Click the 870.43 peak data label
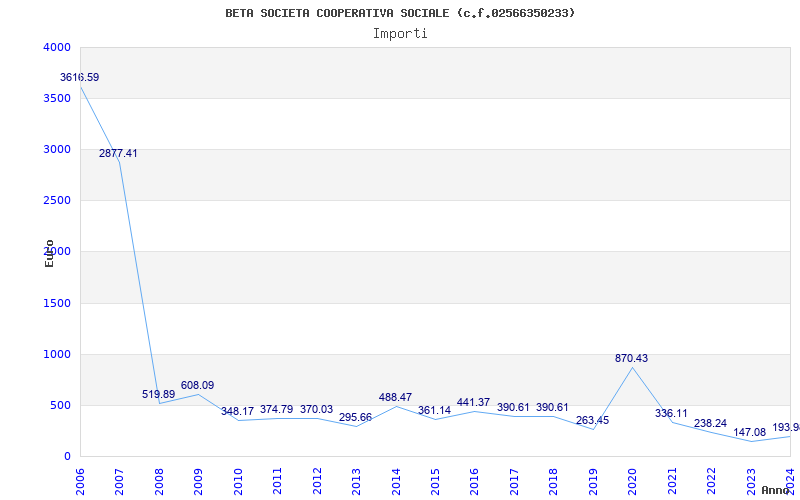Image resolution: width=800 pixels, height=500 pixels. point(632,358)
